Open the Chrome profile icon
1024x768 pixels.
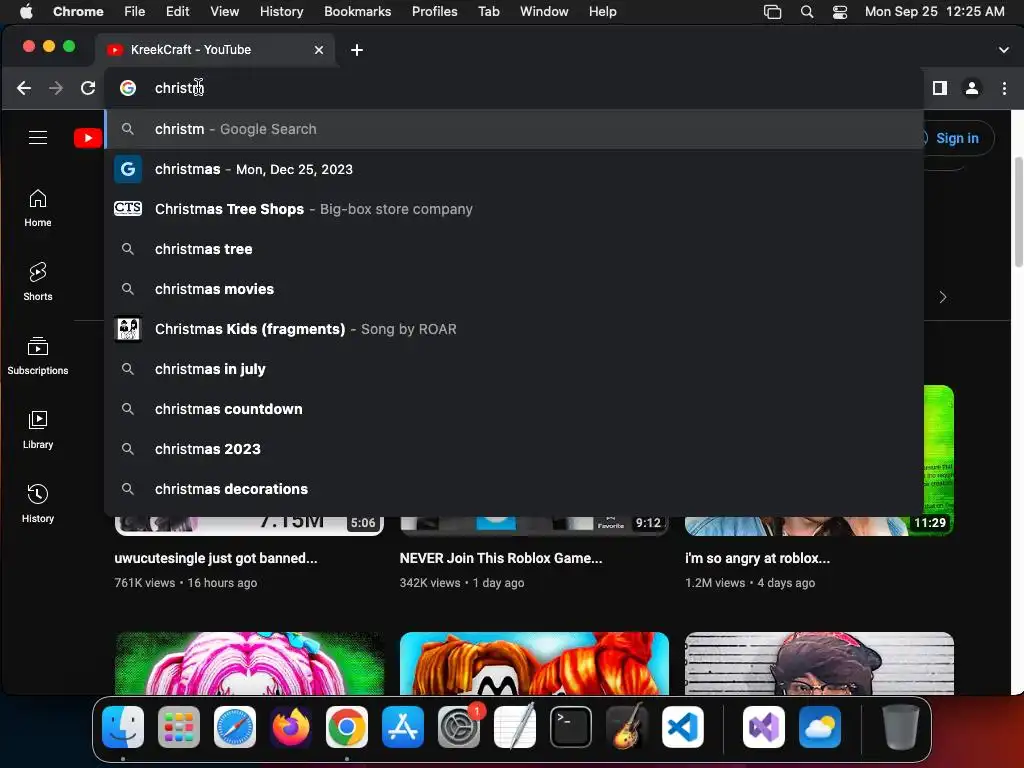click(972, 88)
